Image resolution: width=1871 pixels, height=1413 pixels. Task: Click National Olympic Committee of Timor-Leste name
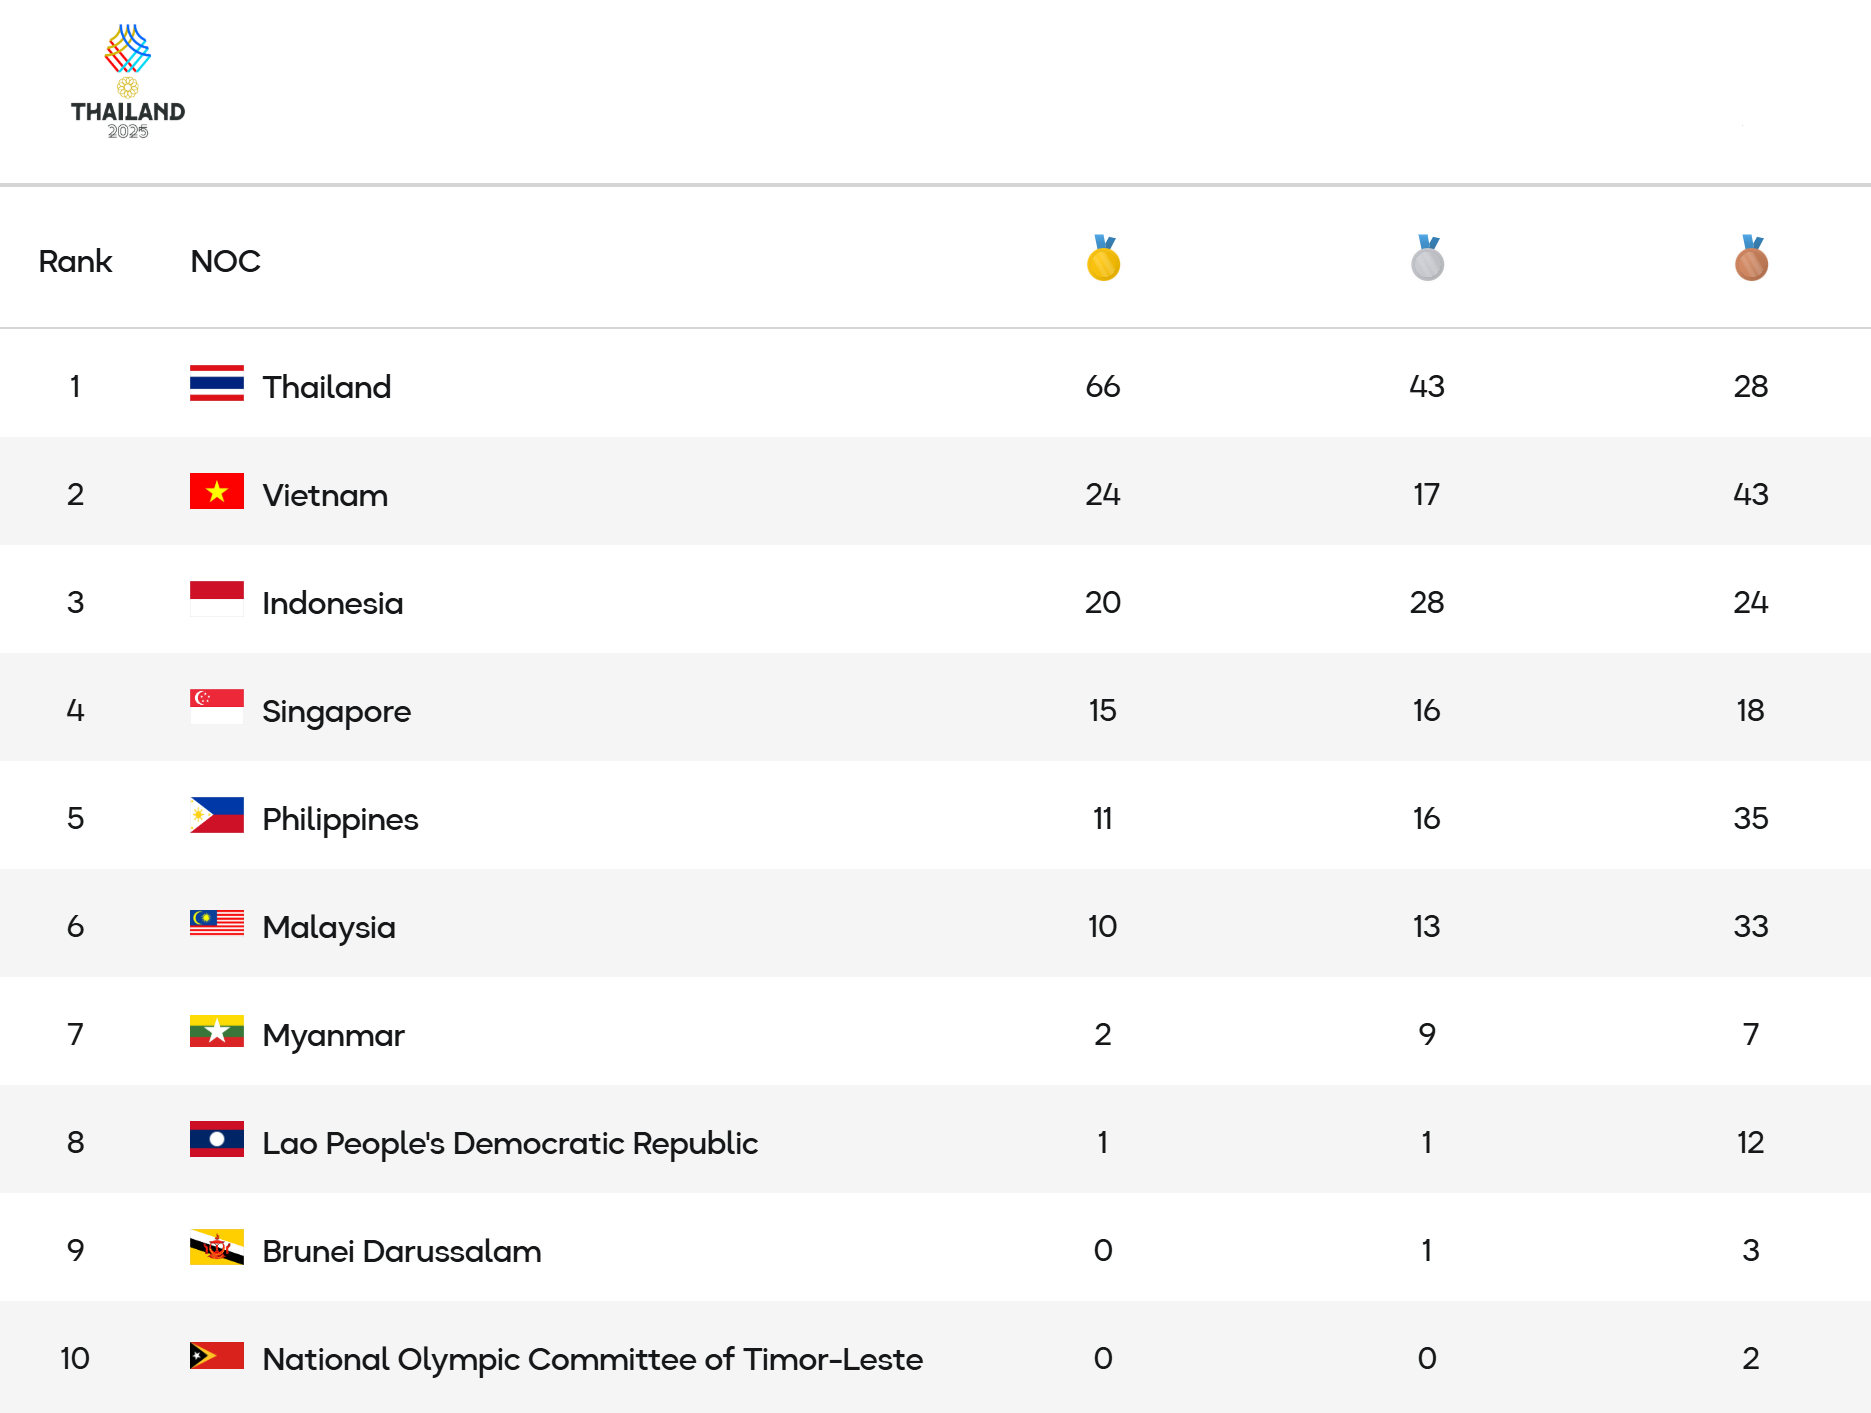click(592, 1359)
